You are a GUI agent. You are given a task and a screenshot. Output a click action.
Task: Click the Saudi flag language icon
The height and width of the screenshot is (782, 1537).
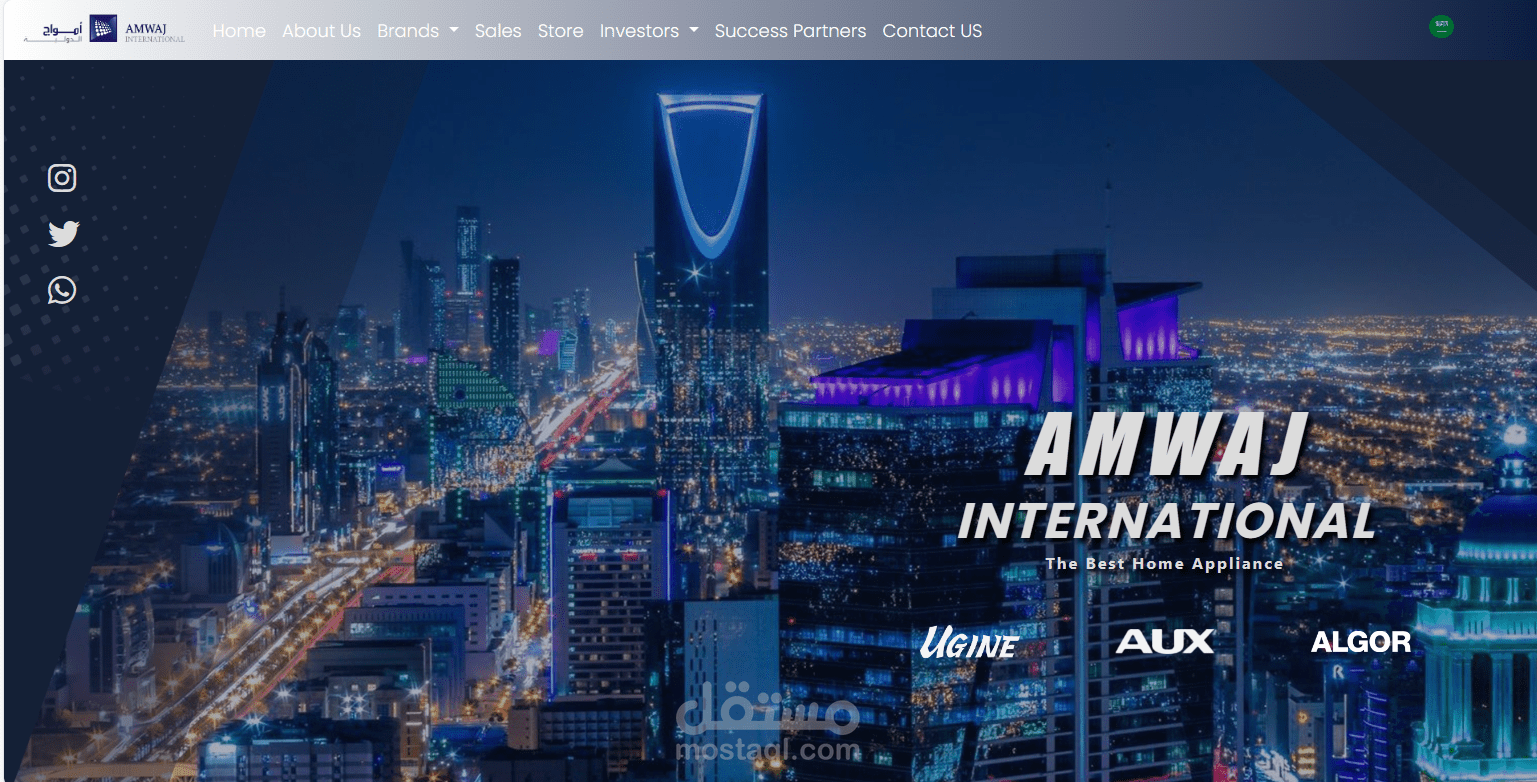tap(1441, 27)
